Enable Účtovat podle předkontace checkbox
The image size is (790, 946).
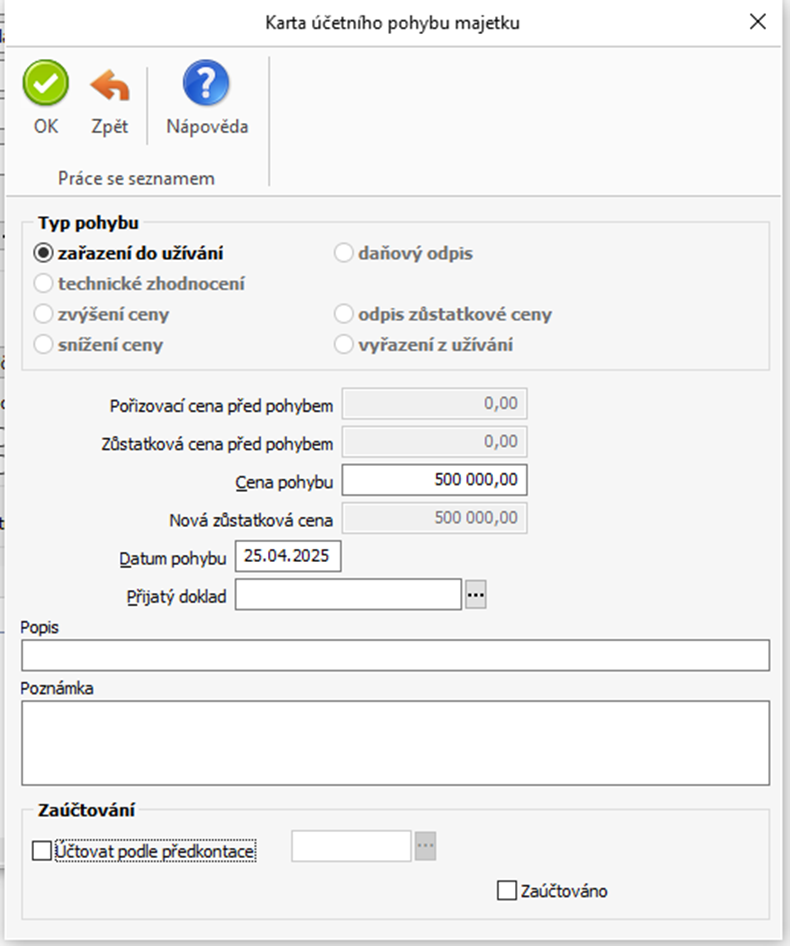tap(42, 851)
